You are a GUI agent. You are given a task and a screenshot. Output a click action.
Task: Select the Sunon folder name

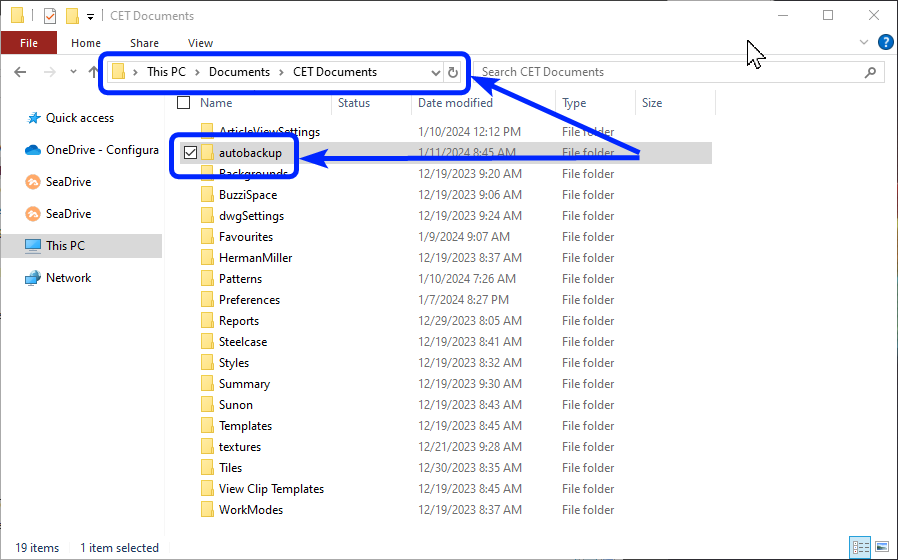coord(235,405)
